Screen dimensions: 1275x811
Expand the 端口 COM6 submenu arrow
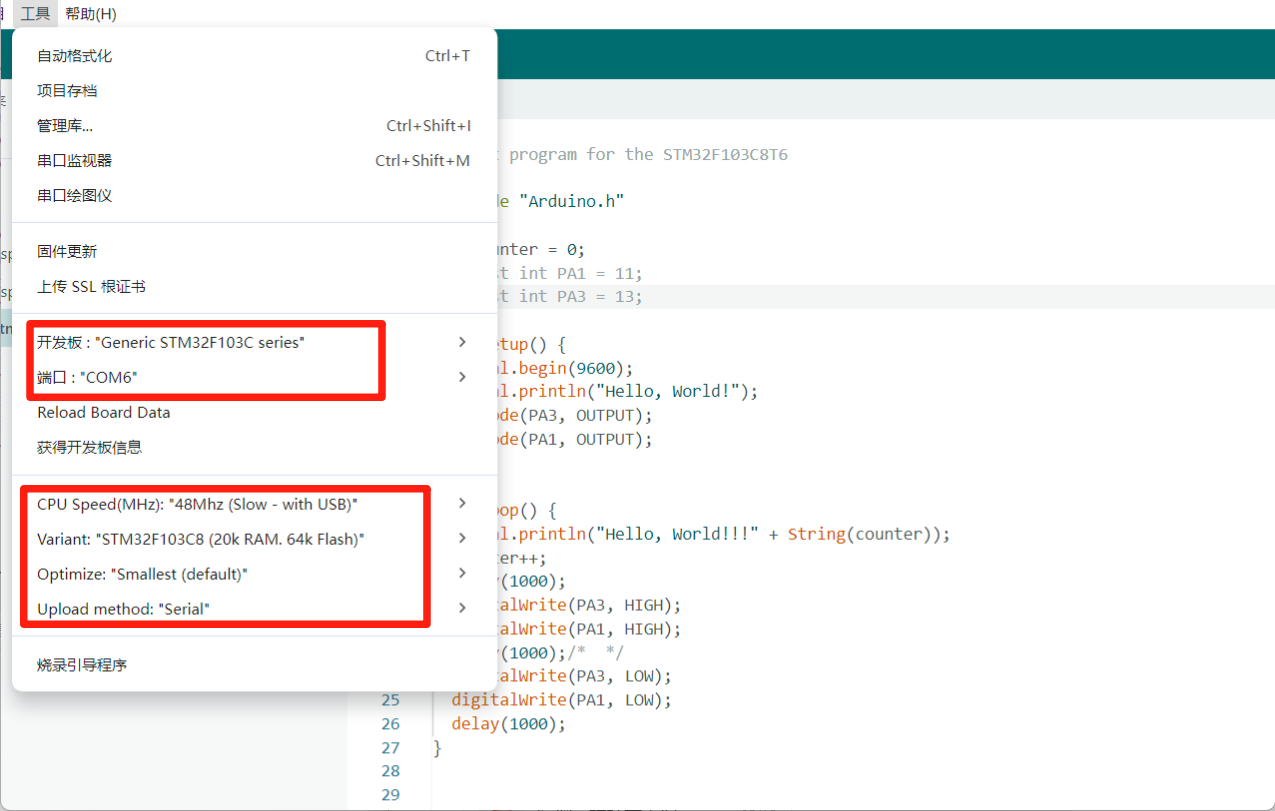462,377
